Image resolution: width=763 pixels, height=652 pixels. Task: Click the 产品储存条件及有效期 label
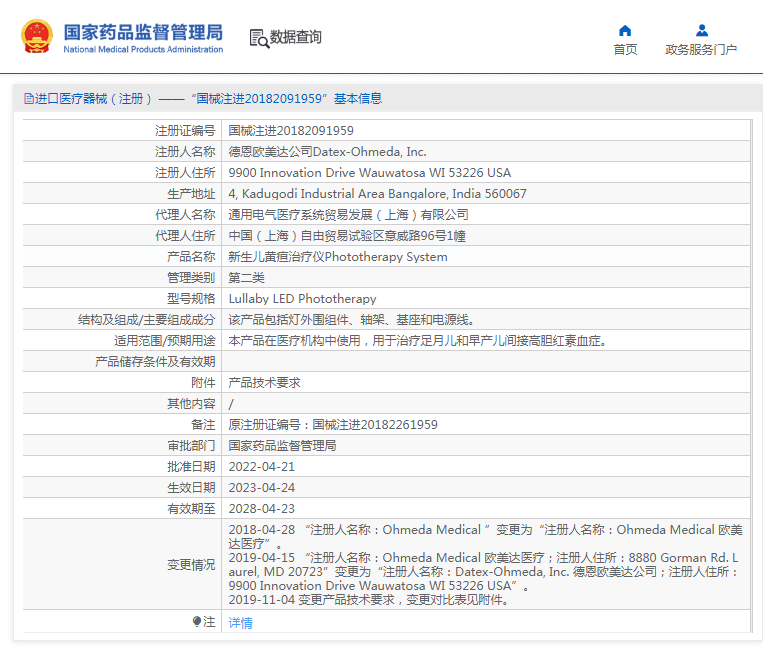coord(155,362)
